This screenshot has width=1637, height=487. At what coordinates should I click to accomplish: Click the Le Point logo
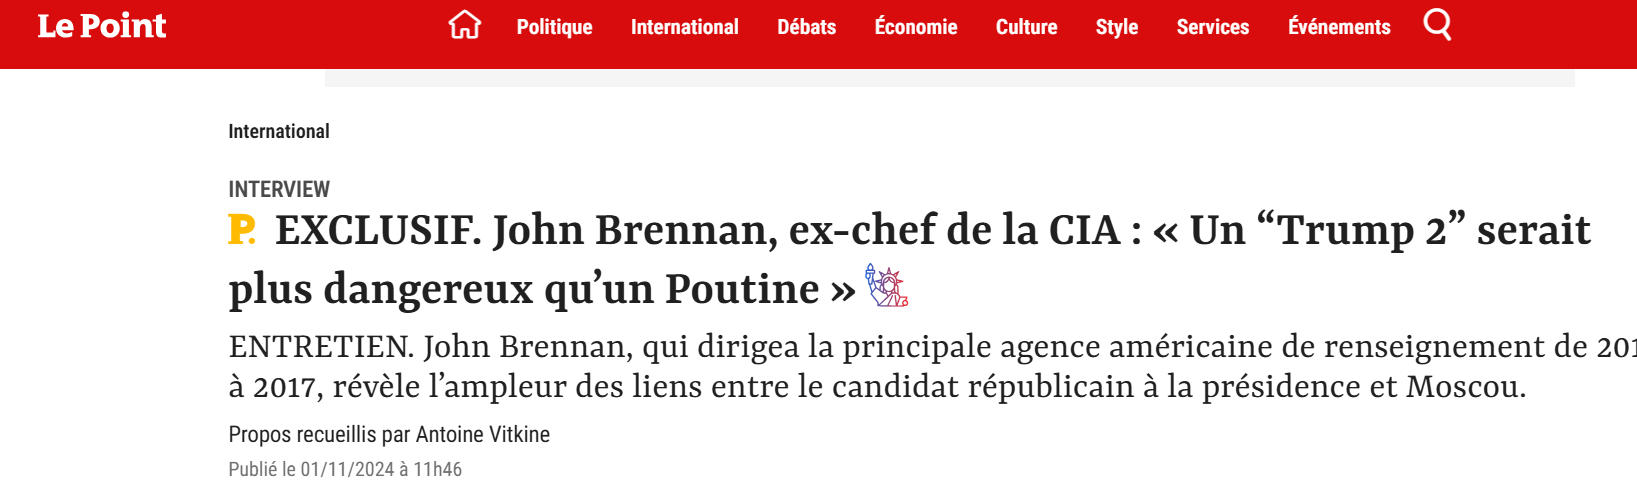(x=102, y=26)
